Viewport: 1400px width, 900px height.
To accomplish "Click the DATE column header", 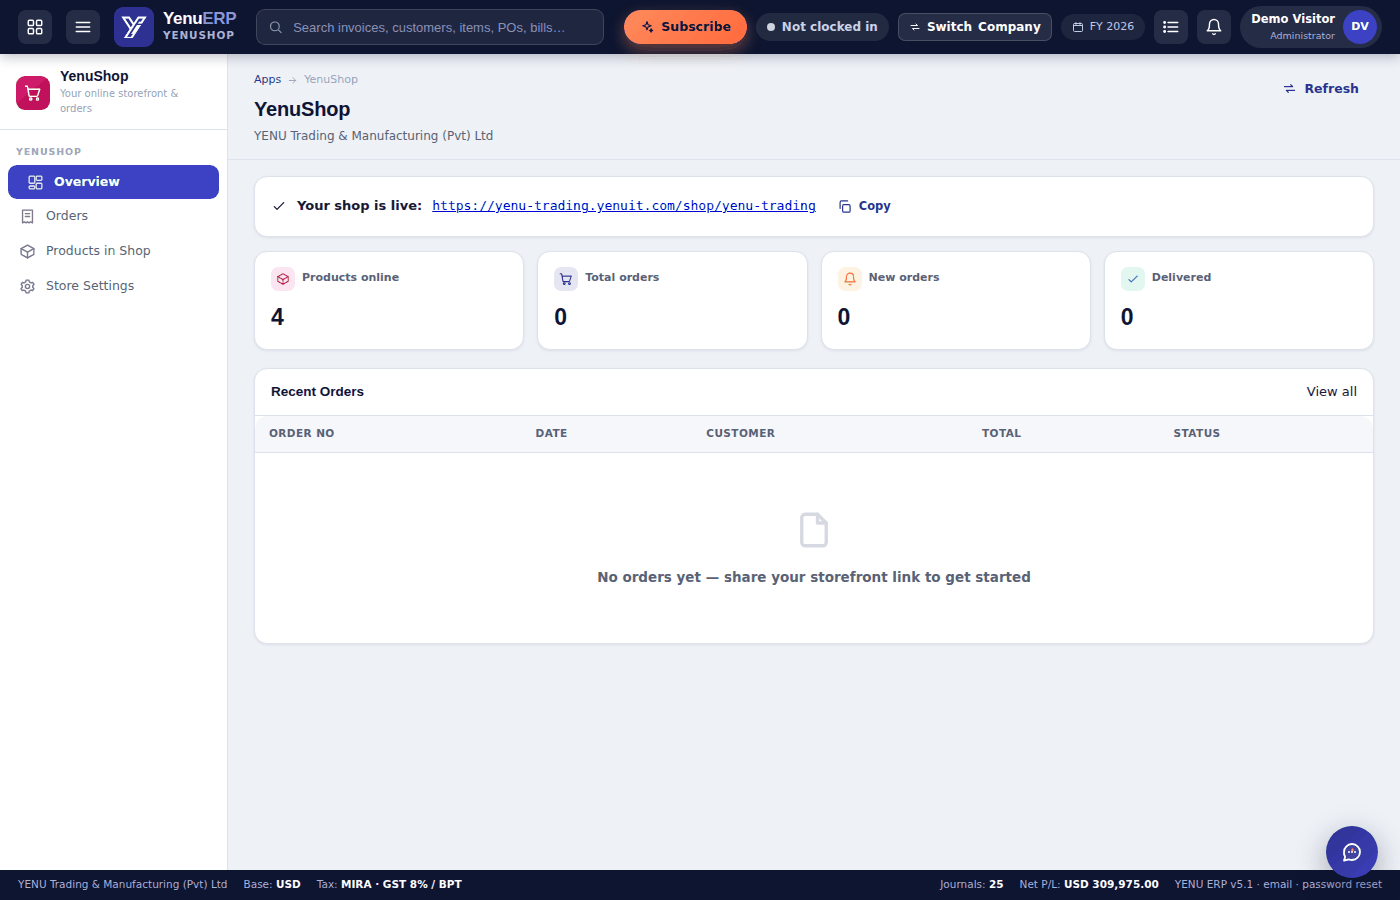I will point(551,434).
